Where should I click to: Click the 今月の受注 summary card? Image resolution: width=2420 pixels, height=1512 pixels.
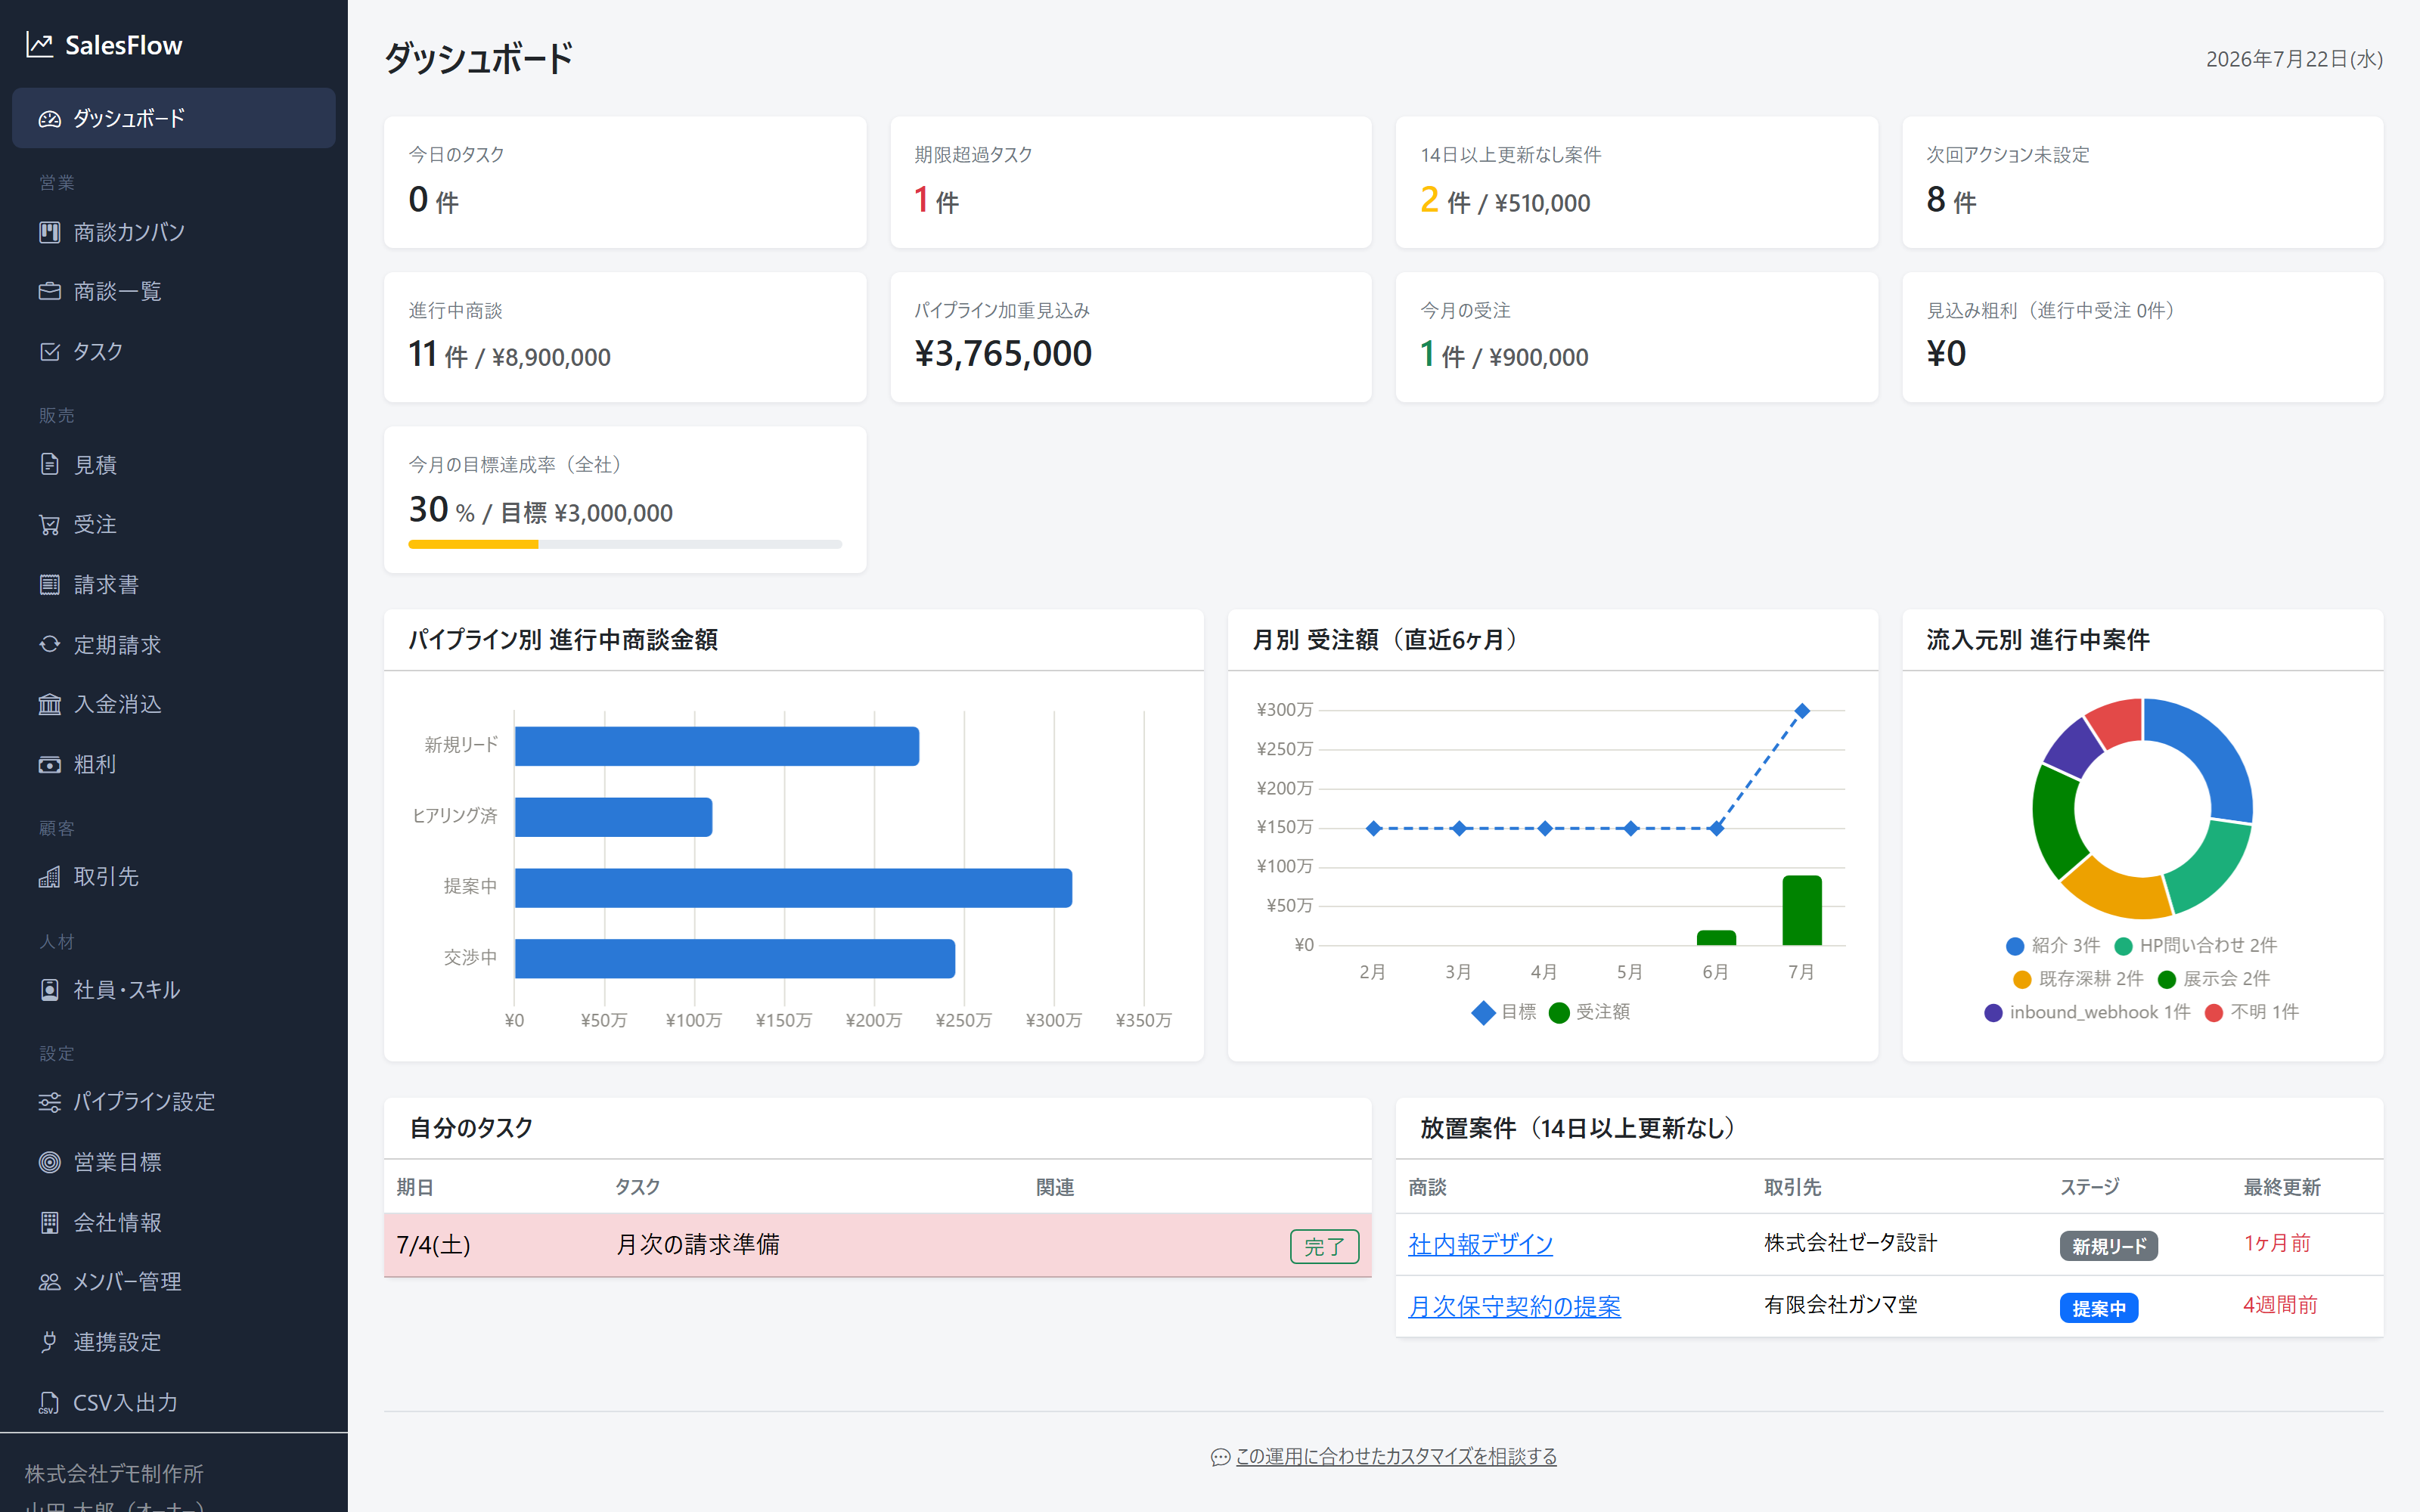pyautogui.click(x=1636, y=337)
